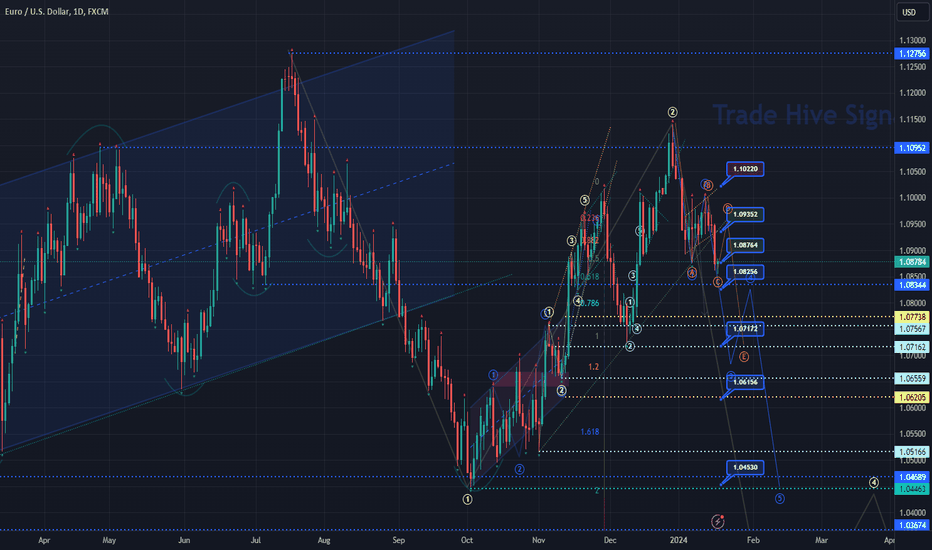
Task: Select the blue circled 5 wave label
Action: click(x=780, y=498)
